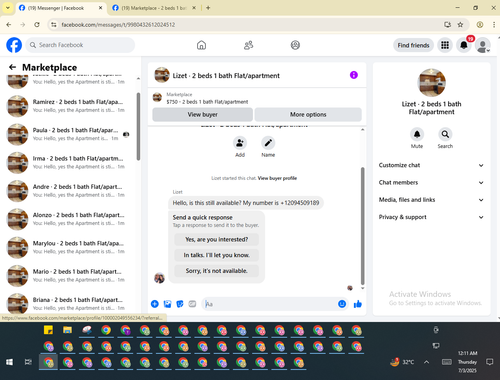Send quick reply Yes, are you interested?
Viewport: 500px width, 380px height.
point(217,239)
